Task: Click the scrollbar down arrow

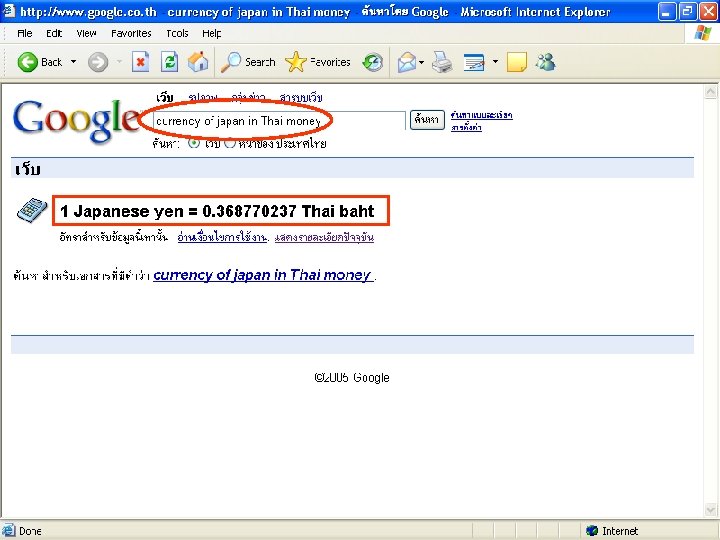Action: tap(710, 510)
